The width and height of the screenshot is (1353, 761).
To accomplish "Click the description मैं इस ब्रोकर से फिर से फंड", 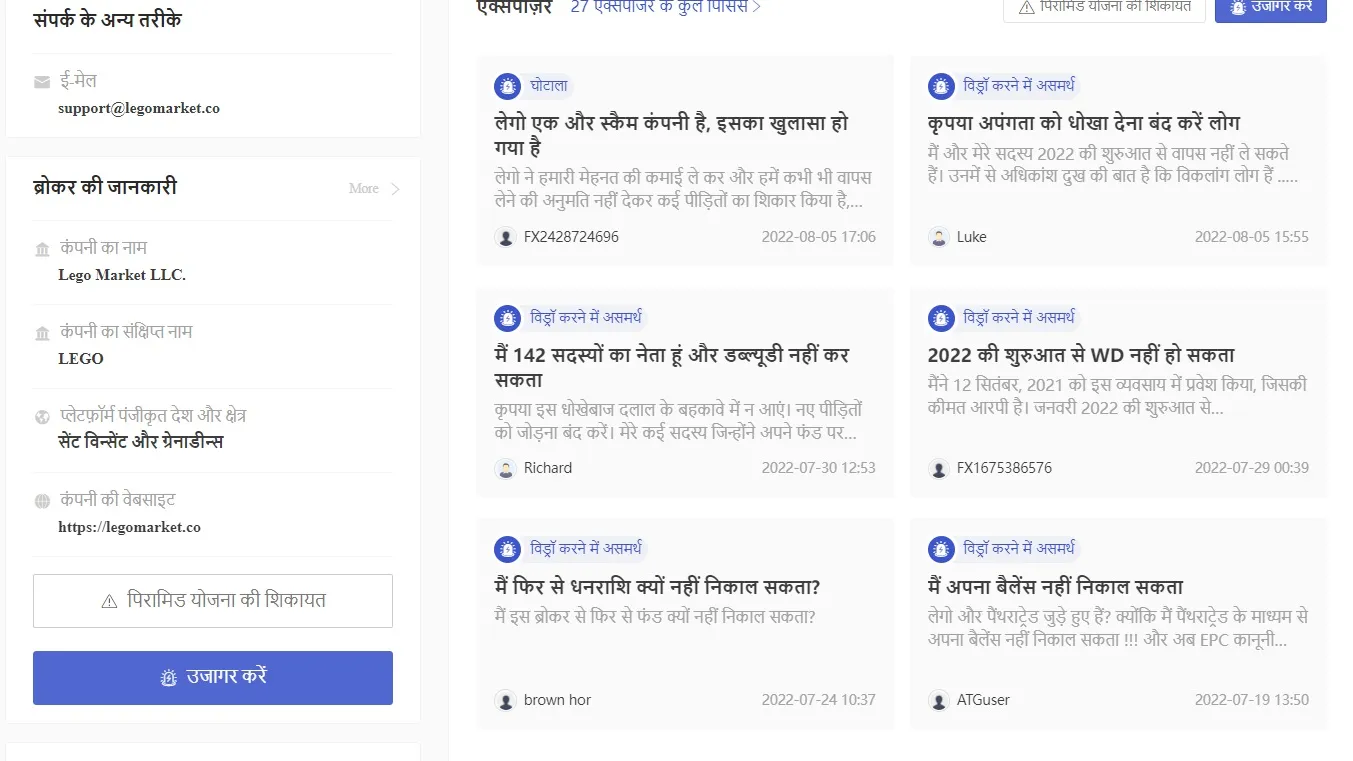I will (x=655, y=617).
